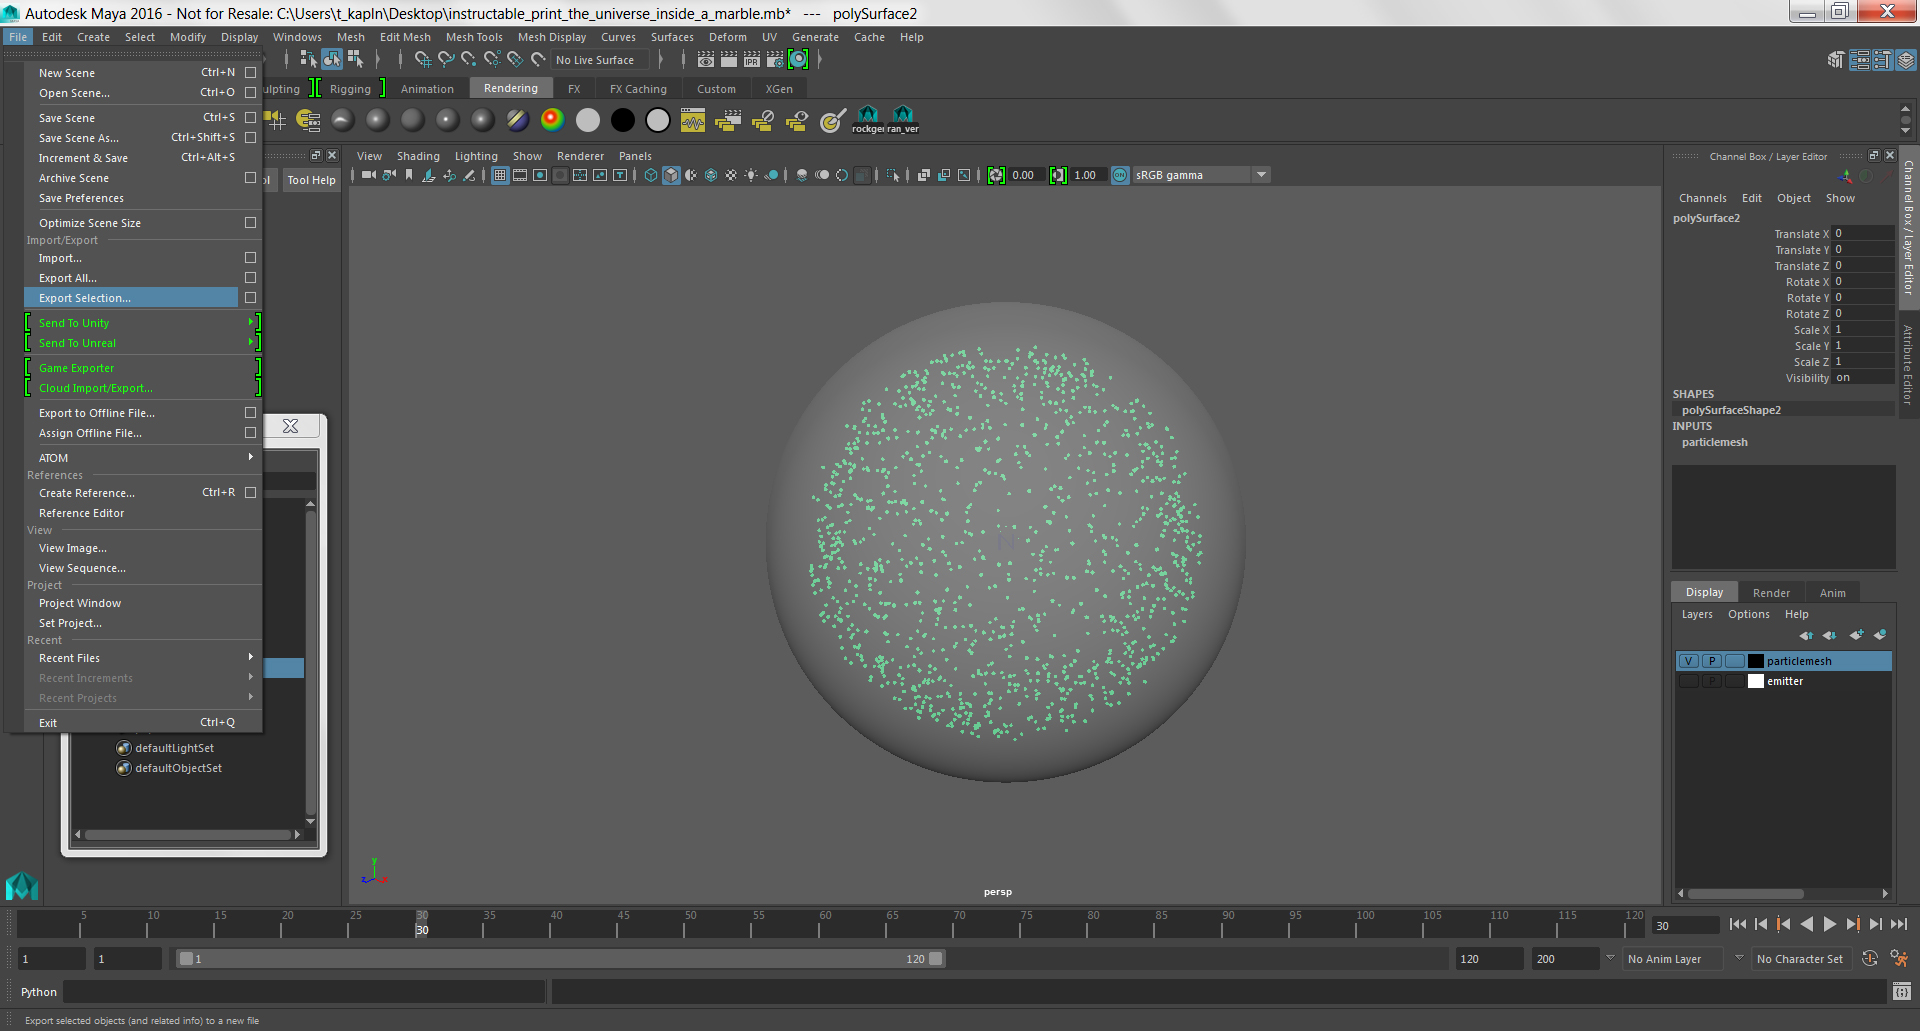Choose the ramp shader rainbow sphere icon
1920x1031 pixels.
pyautogui.click(x=552, y=120)
